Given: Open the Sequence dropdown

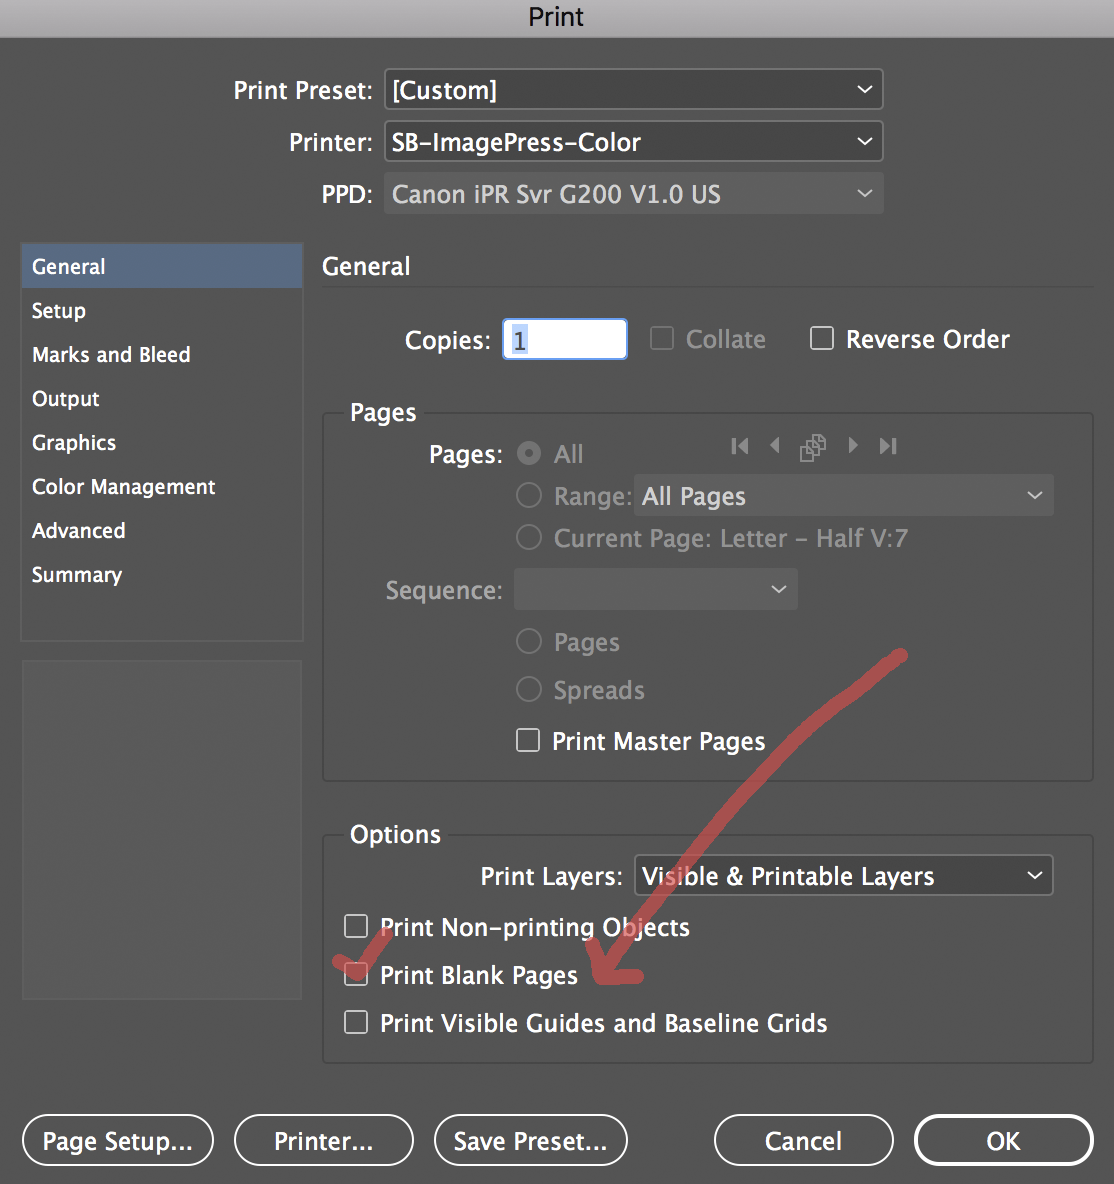Looking at the screenshot, I should pyautogui.click(x=655, y=589).
